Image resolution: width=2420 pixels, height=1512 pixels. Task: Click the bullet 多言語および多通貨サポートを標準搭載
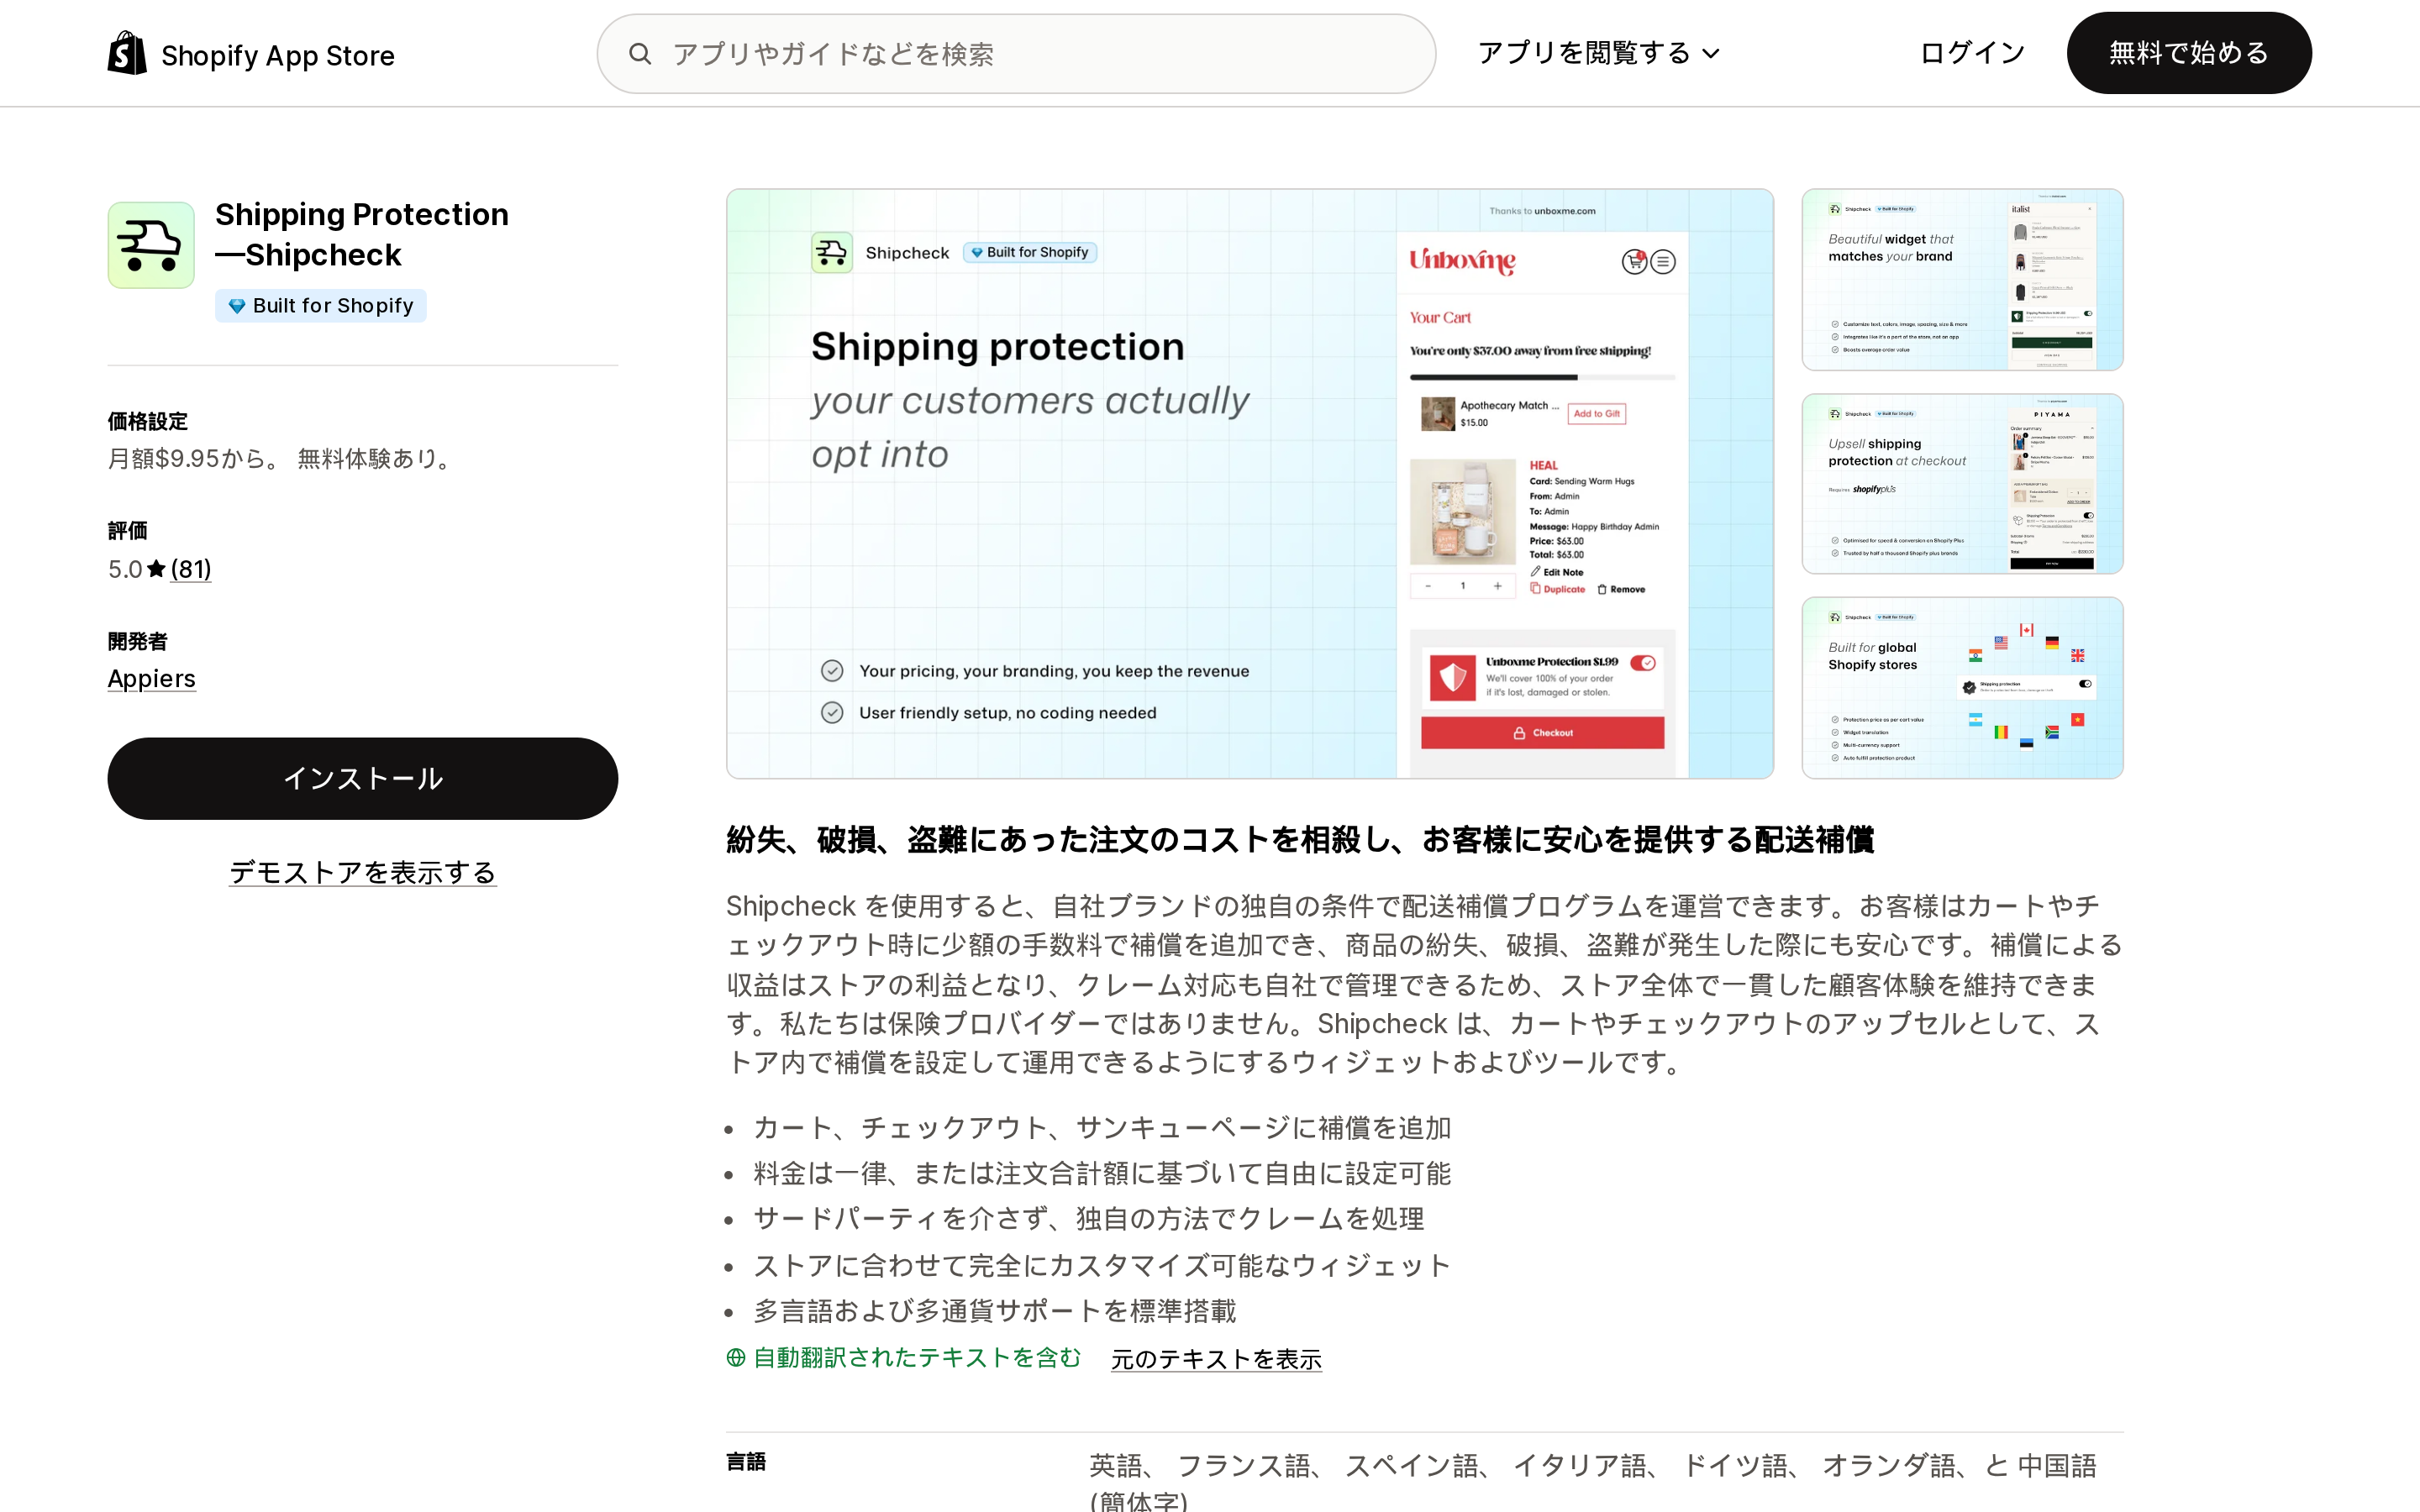pyautogui.click(x=995, y=1311)
